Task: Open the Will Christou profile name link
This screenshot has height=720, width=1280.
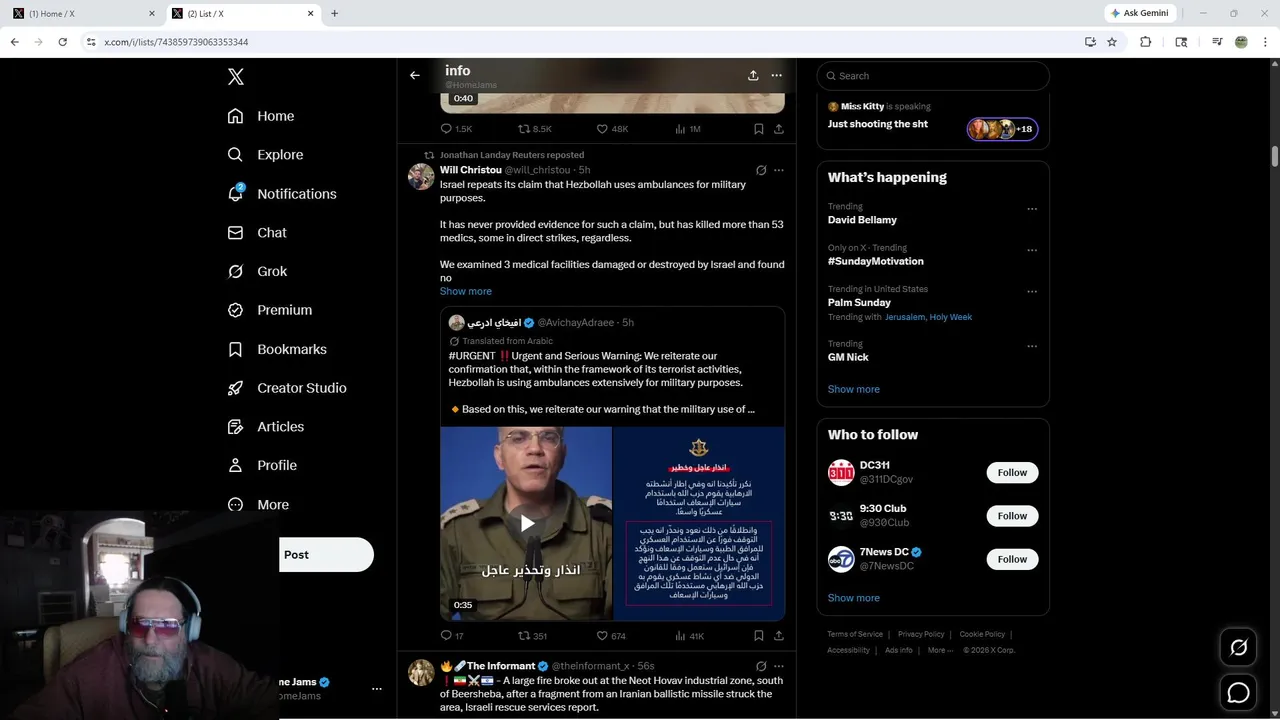Action: [471, 170]
